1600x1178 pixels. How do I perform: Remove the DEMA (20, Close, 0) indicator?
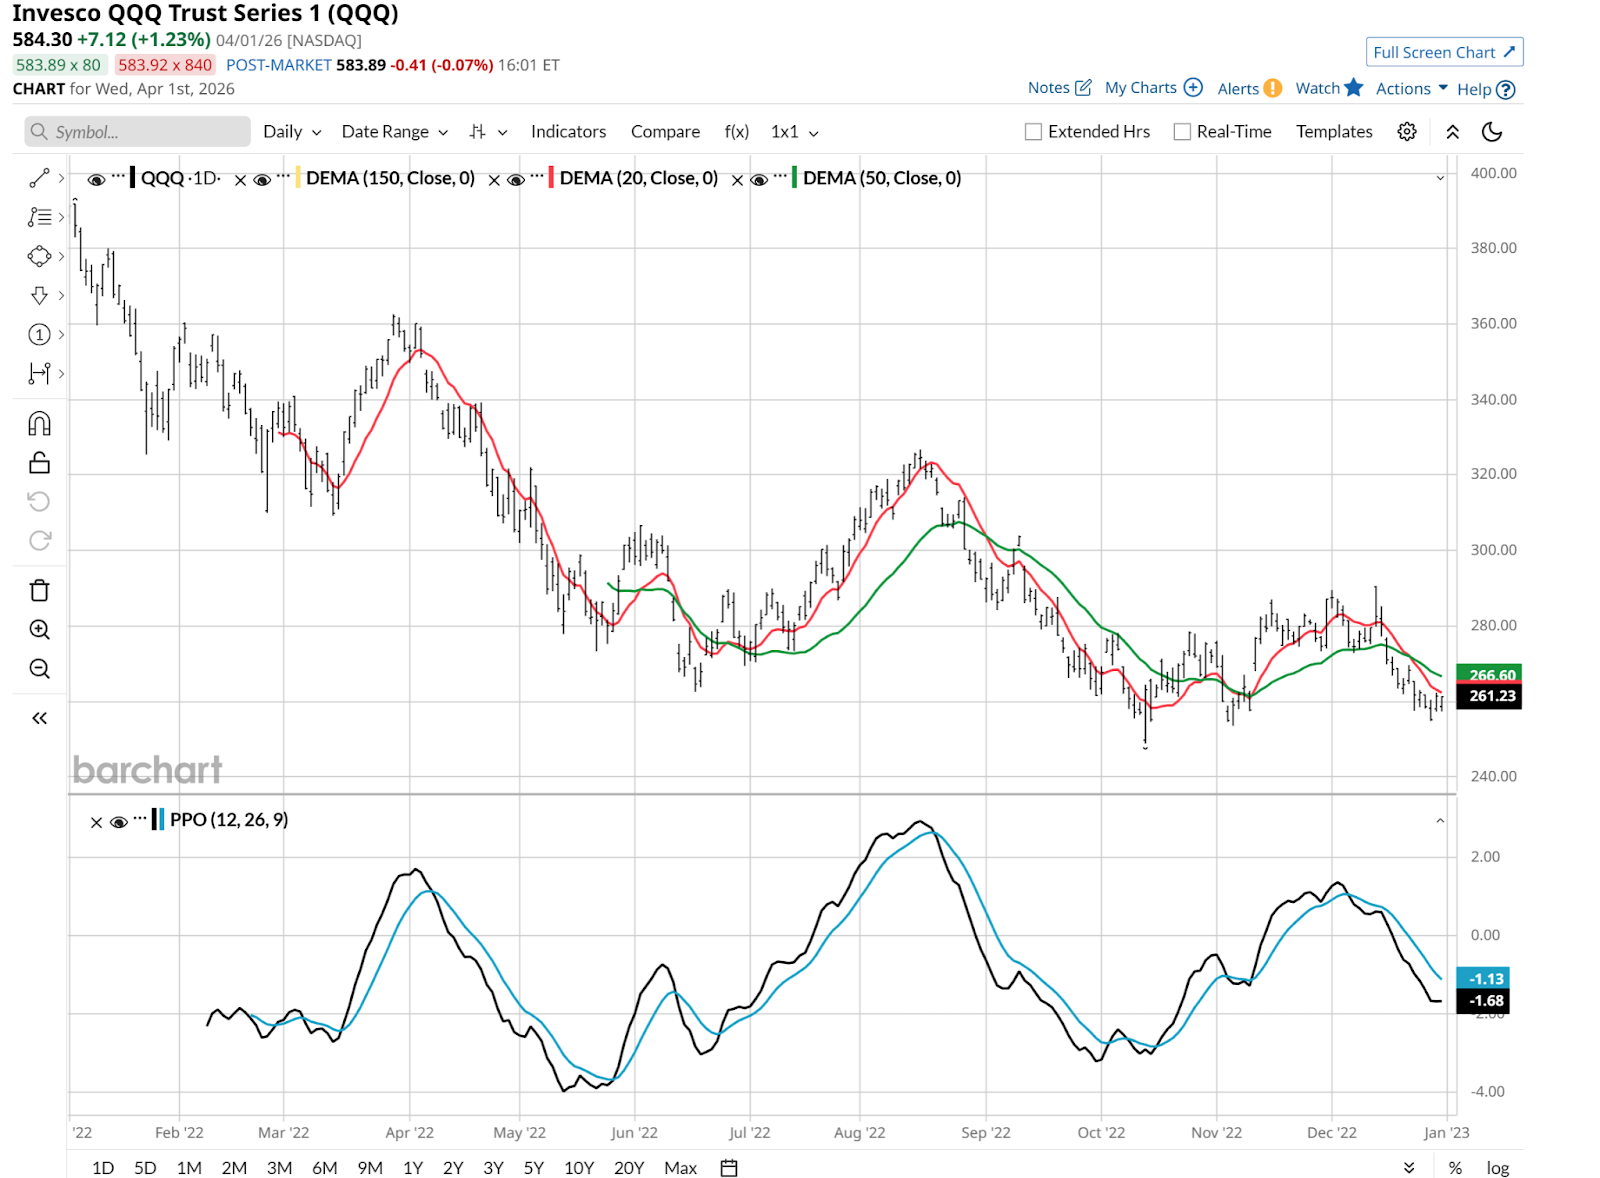(x=494, y=180)
